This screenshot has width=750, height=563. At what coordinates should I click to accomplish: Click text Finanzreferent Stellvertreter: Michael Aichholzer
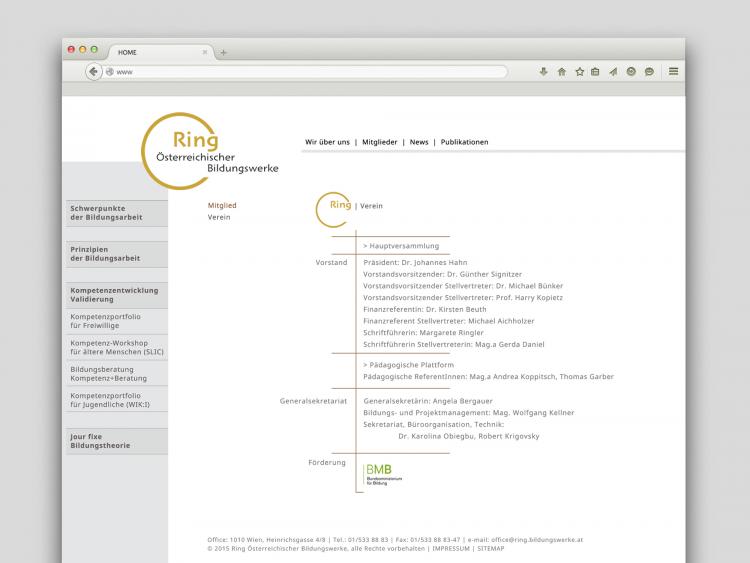tap(449, 321)
